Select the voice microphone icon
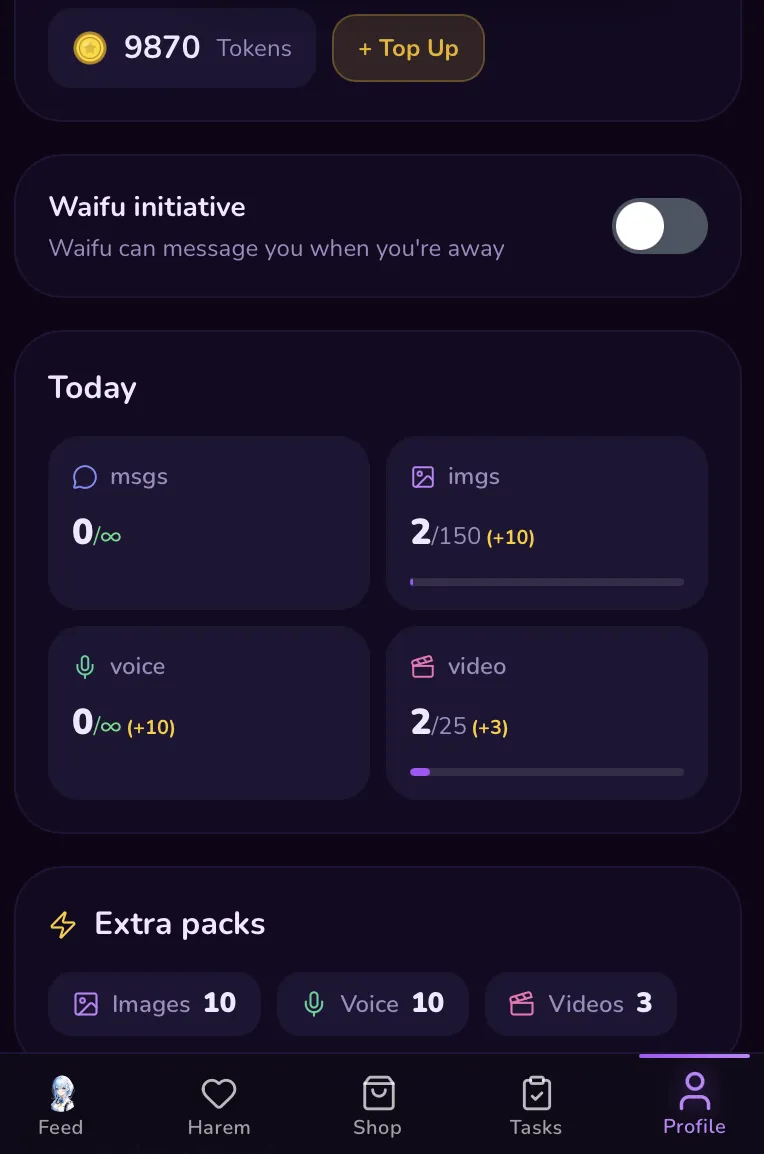 click(x=83, y=667)
